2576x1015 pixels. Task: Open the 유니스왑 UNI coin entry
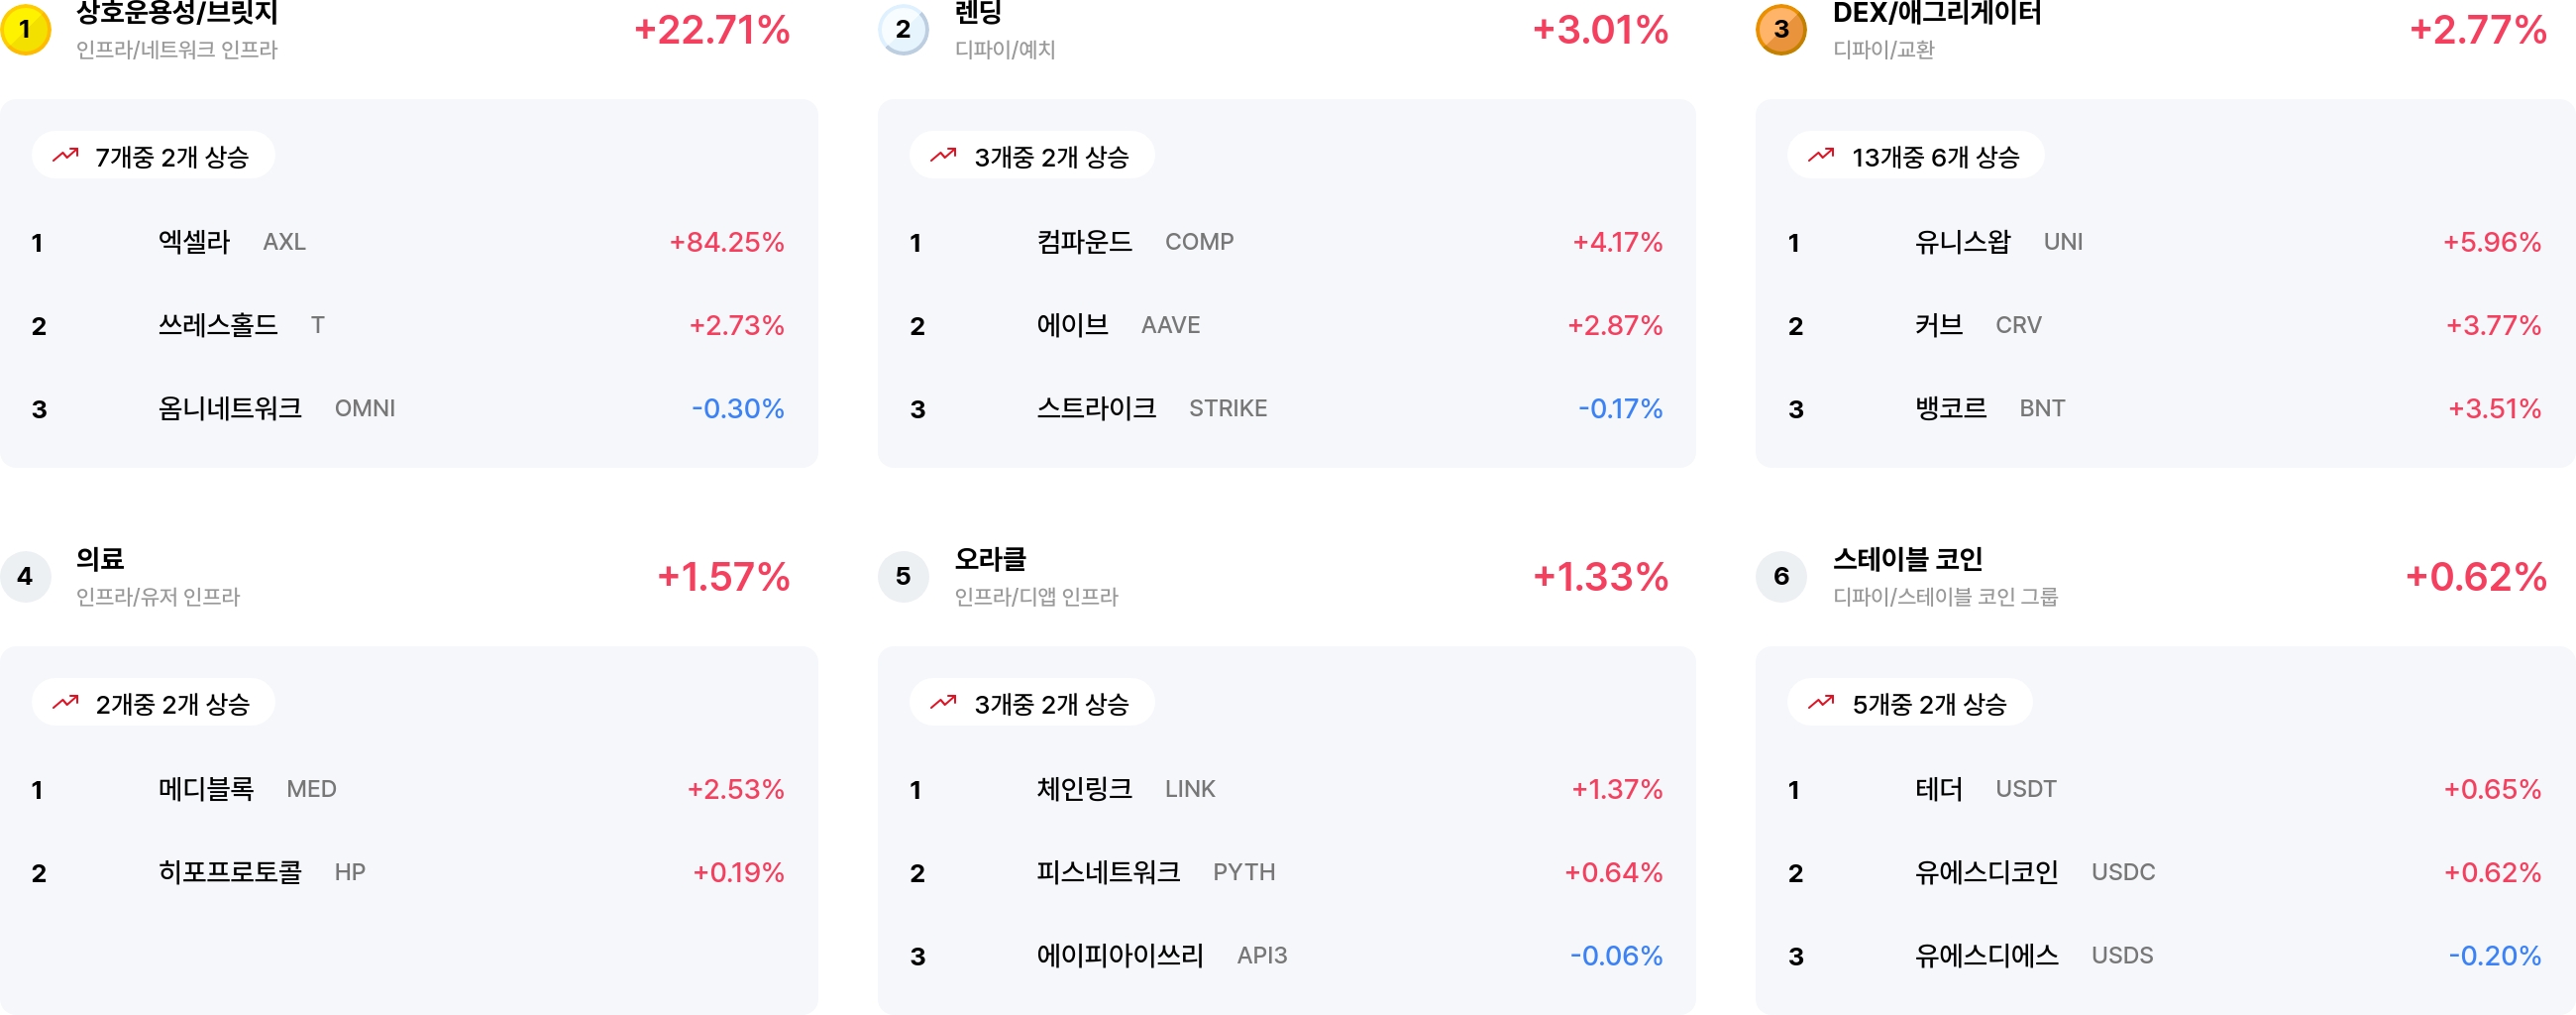tap(2165, 242)
